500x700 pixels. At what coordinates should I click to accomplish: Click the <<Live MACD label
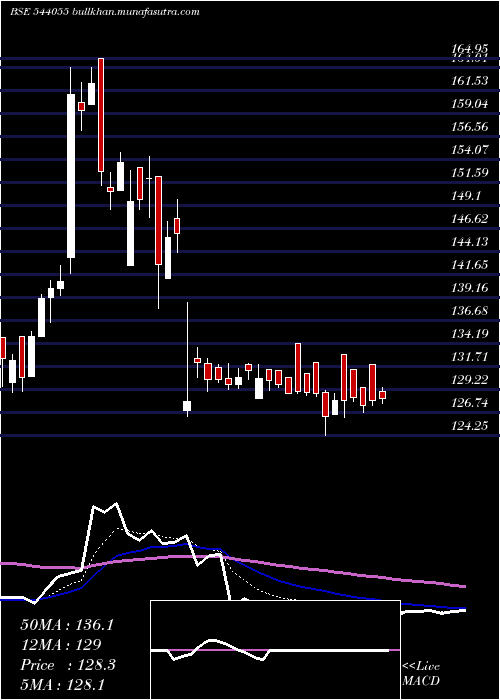coord(421,673)
